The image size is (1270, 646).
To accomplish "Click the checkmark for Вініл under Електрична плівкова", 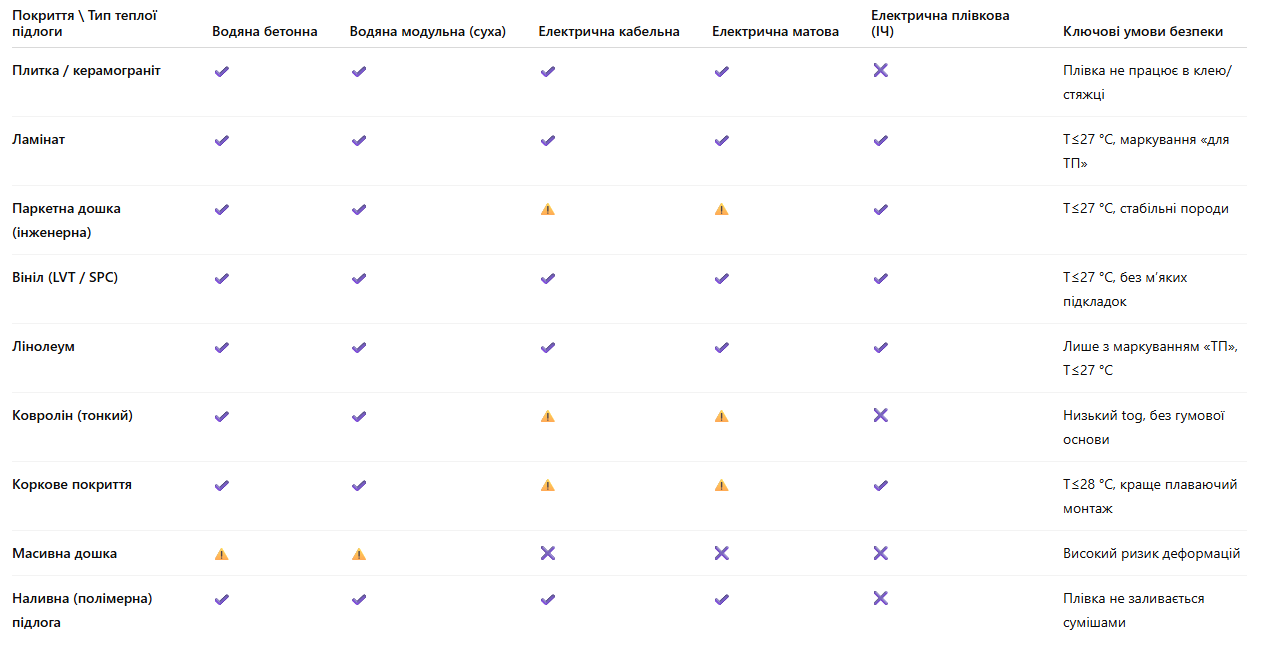I will pyautogui.click(x=880, y=278).
